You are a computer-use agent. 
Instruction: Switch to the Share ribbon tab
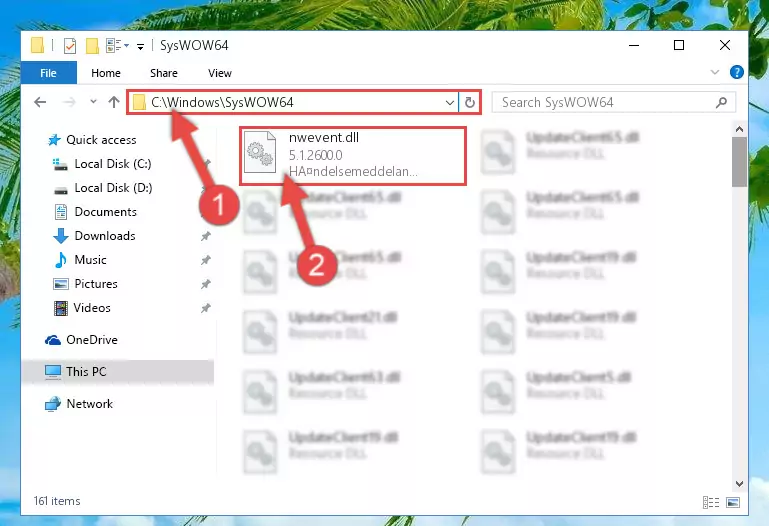(164, 73)
